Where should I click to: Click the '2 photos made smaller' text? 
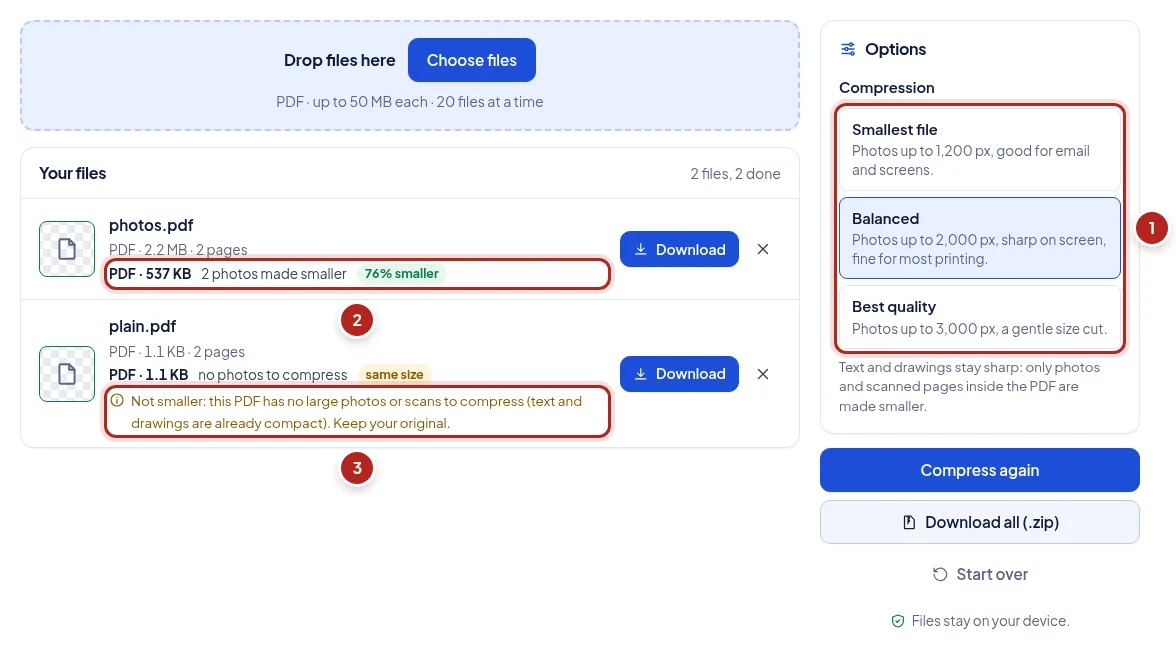point(274,274)
